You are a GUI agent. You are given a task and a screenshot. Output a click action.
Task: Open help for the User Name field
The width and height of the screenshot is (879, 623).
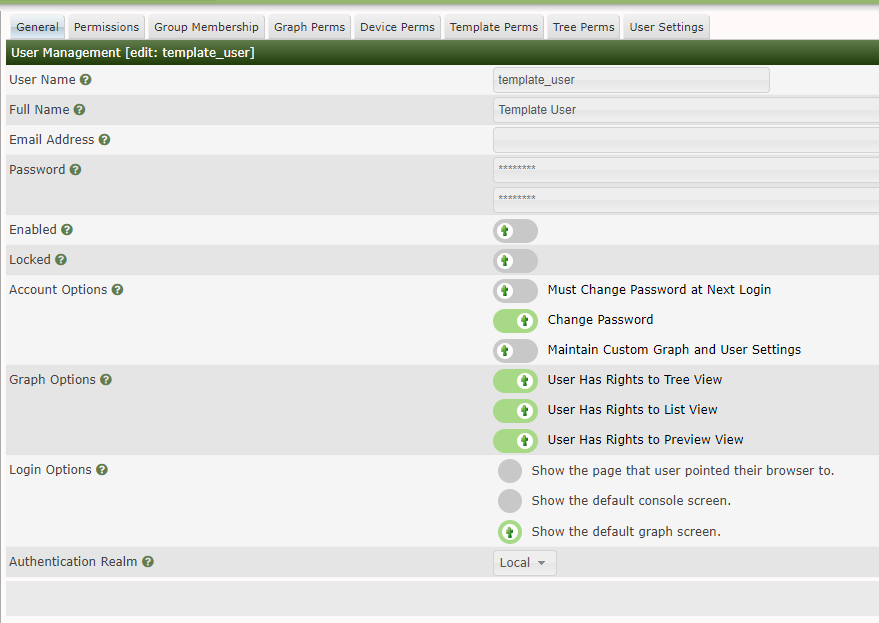(x=83, y=79)
